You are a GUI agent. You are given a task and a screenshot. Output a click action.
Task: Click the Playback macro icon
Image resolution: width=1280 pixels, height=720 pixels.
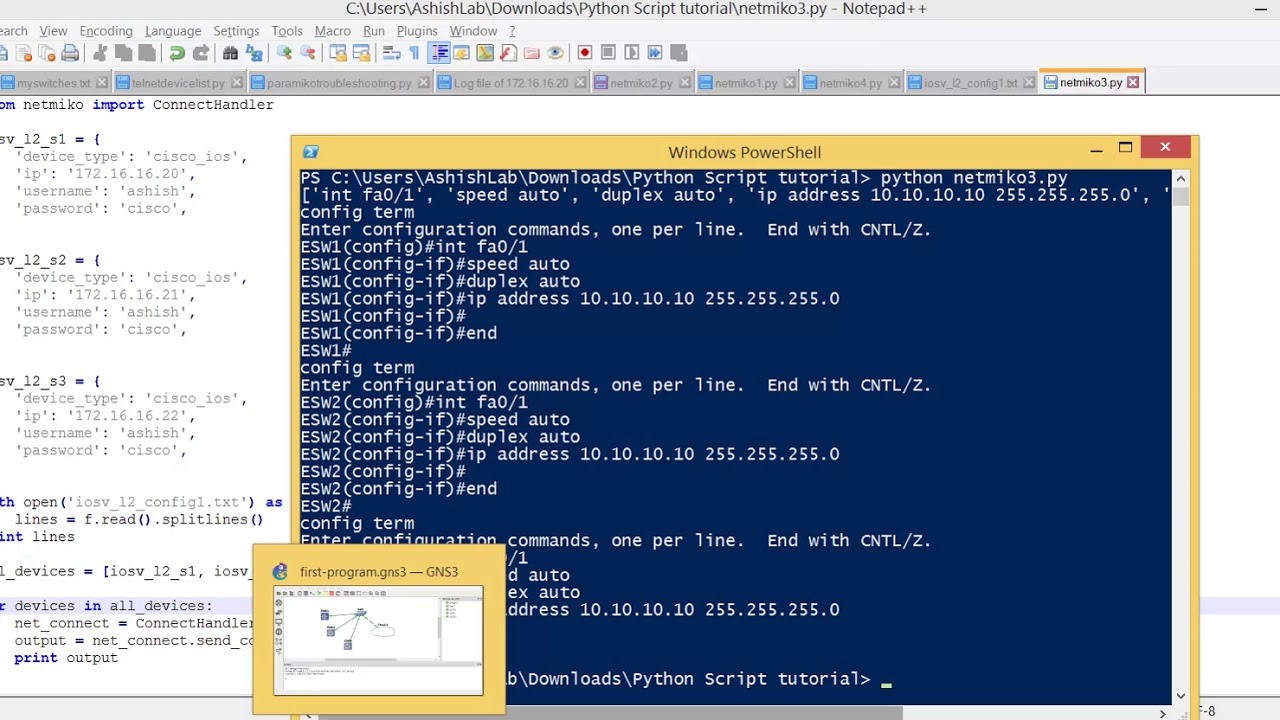pos(631,52)
